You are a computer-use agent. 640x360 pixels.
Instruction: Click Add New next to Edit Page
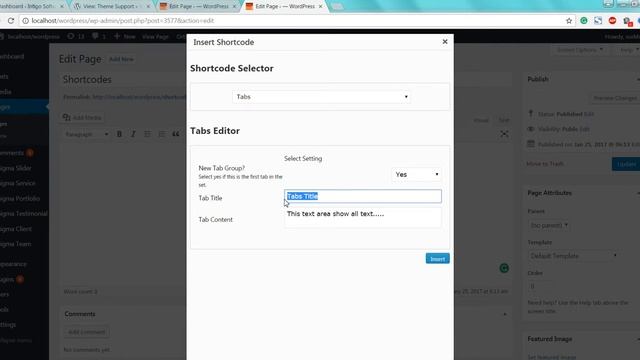pos(121,59)
